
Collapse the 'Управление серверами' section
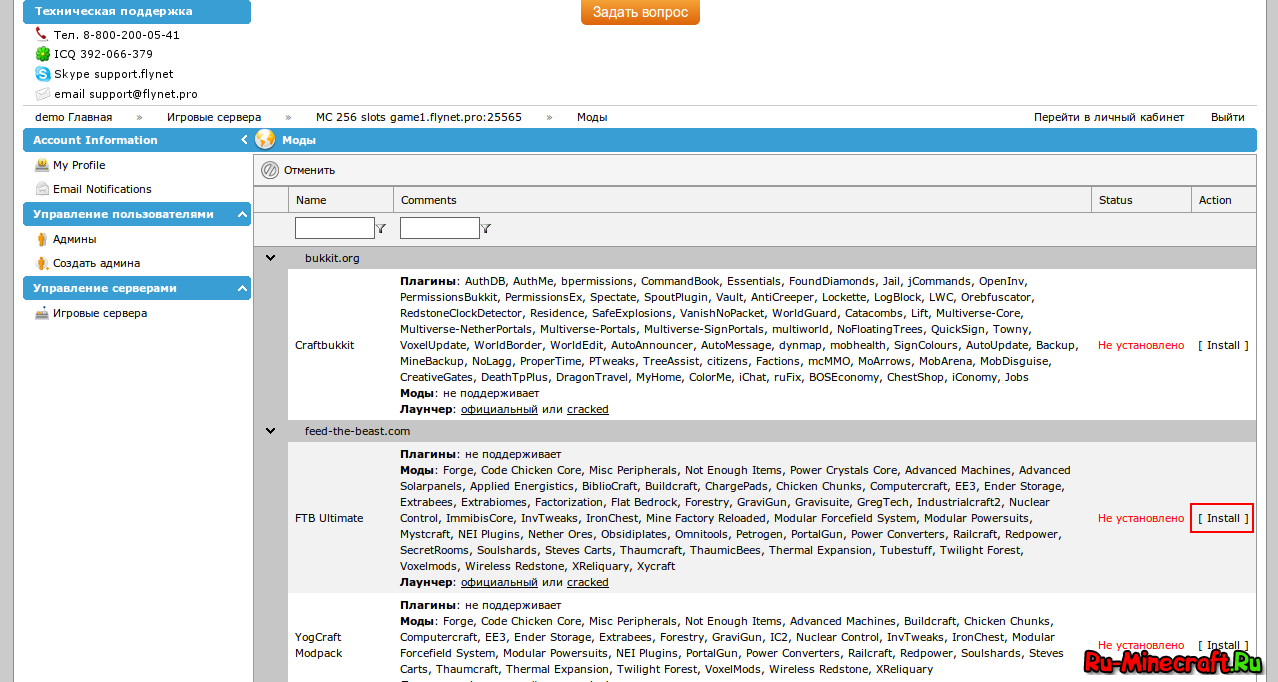coord(241,288)
